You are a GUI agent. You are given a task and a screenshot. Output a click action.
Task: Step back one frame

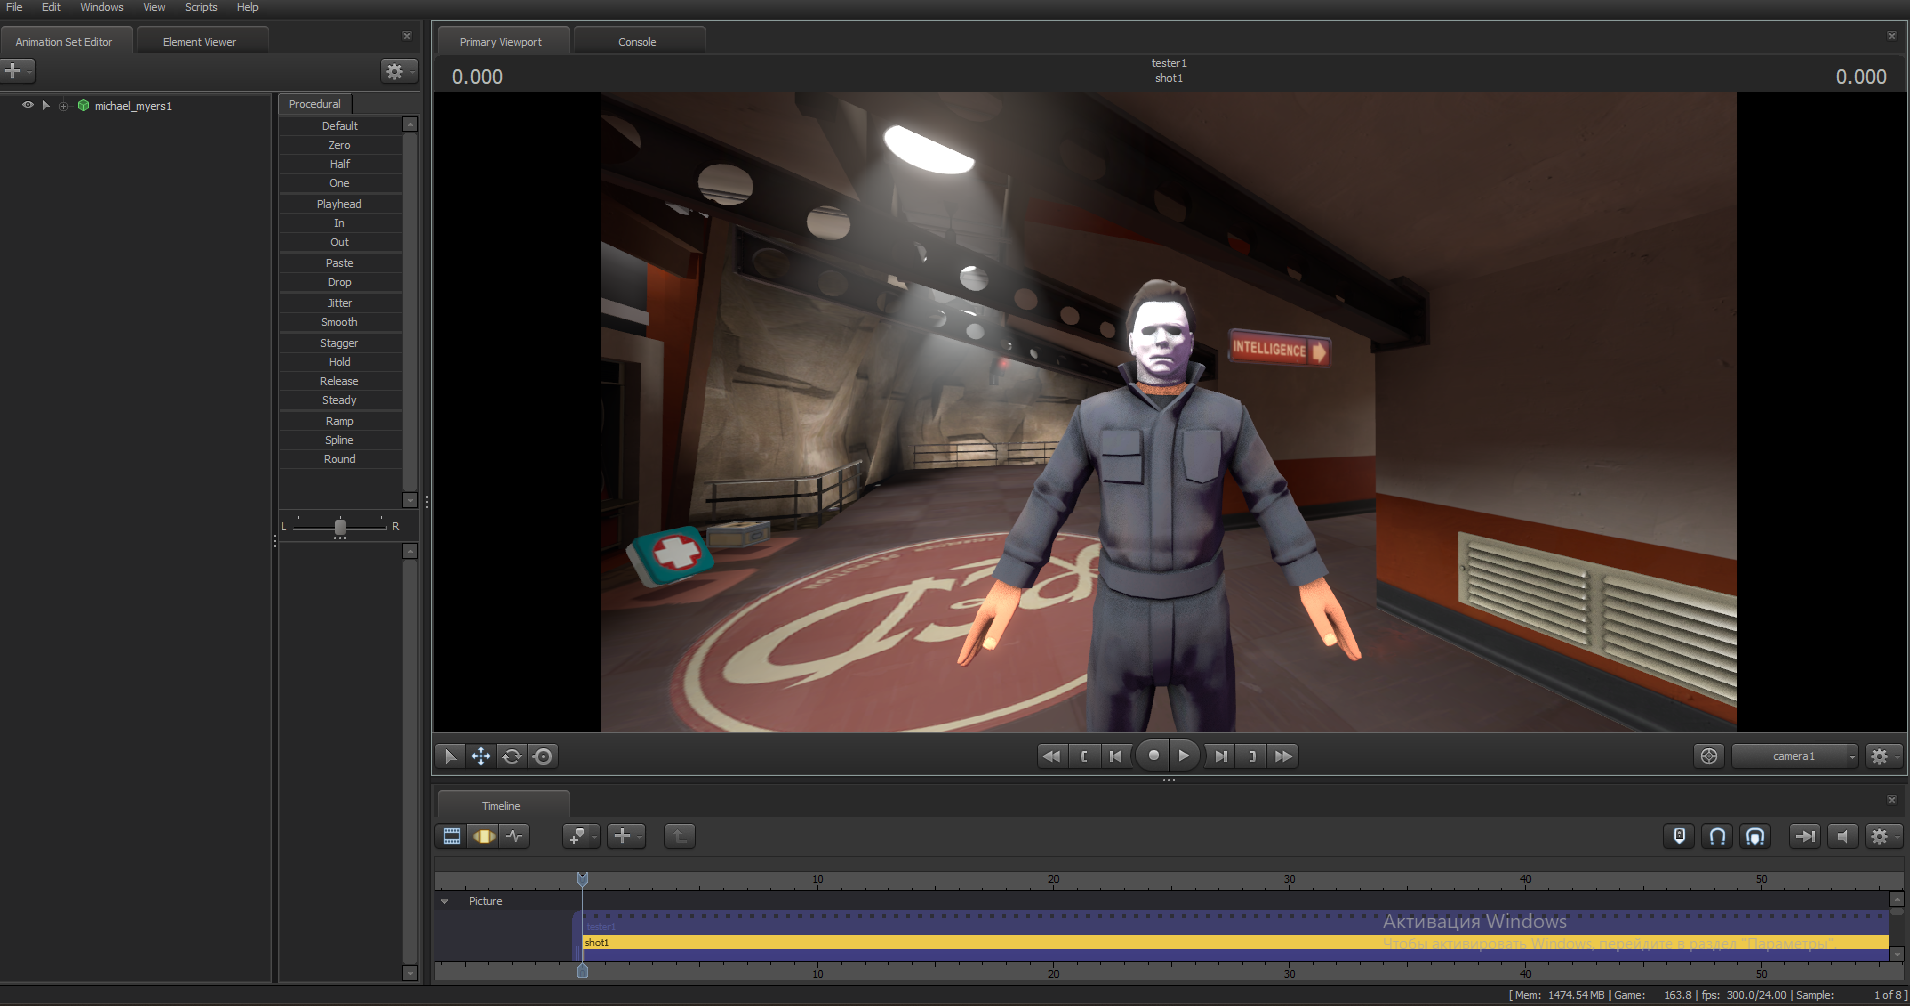tap(1116, 756)
